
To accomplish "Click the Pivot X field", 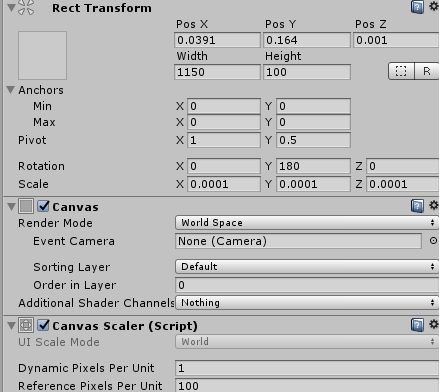I will 224,140.
